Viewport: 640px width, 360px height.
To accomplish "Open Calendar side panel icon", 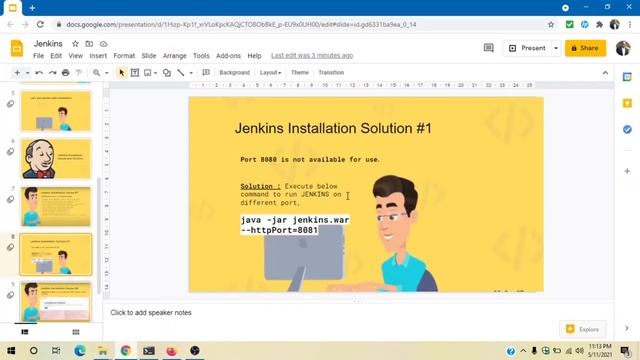I will point(627,77).
